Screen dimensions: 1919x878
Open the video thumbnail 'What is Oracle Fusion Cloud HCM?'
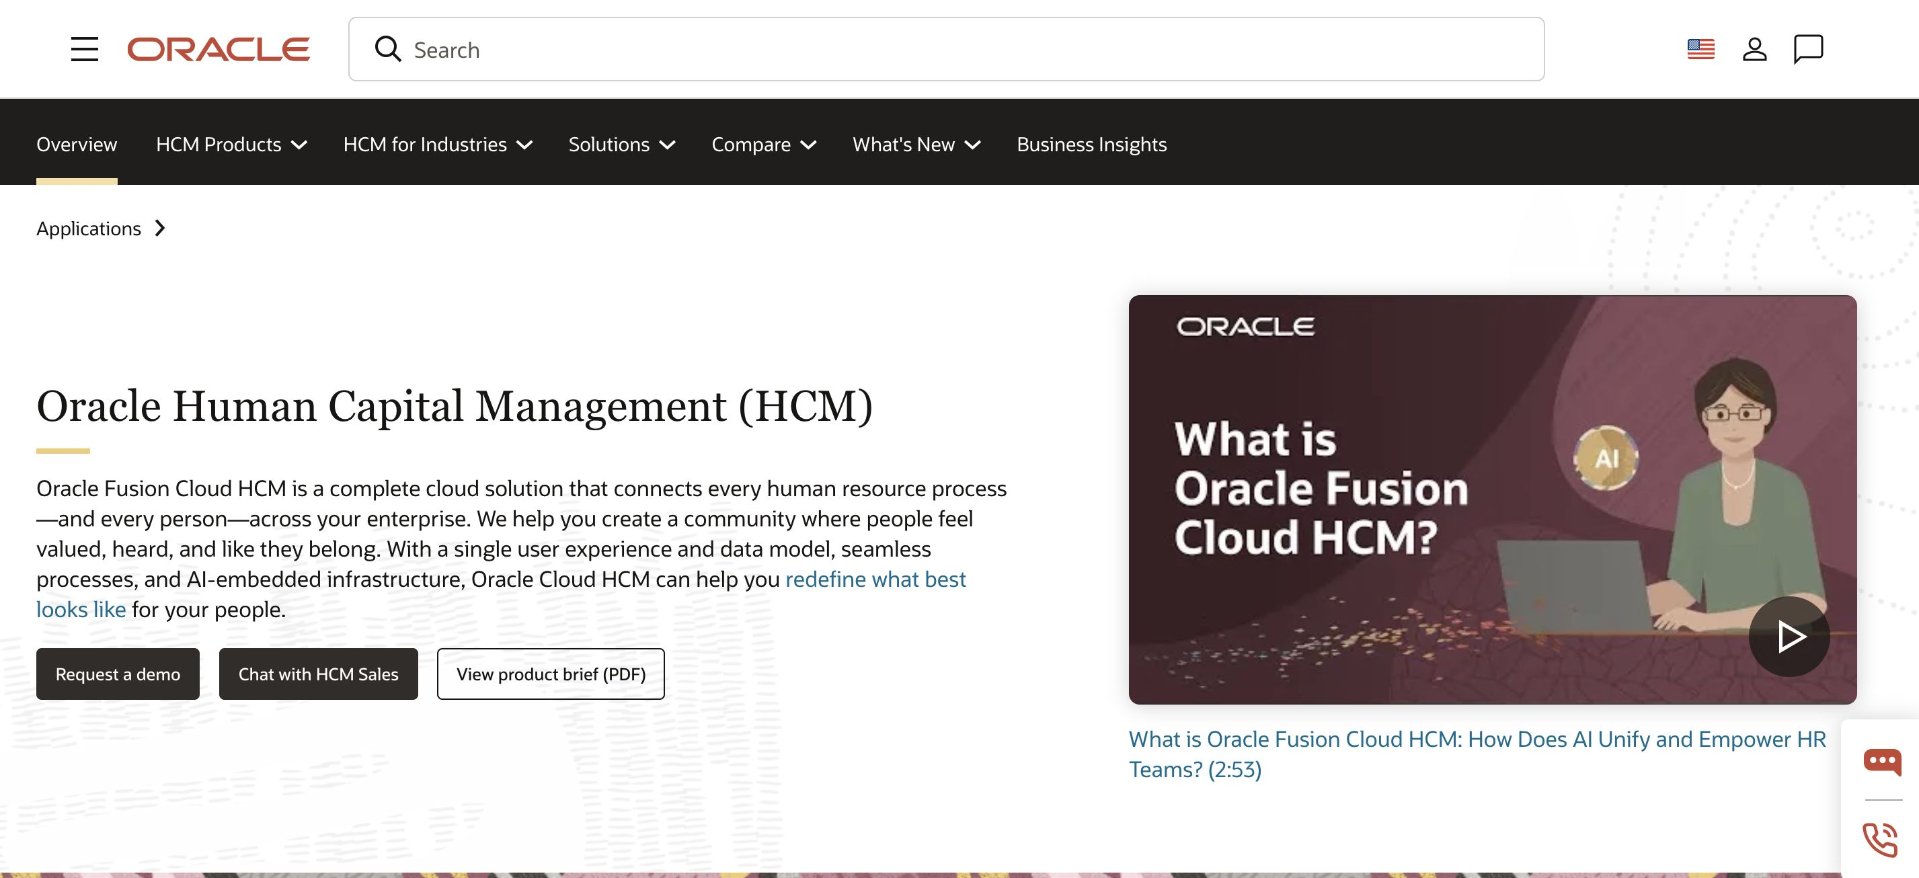[1492, 499]
